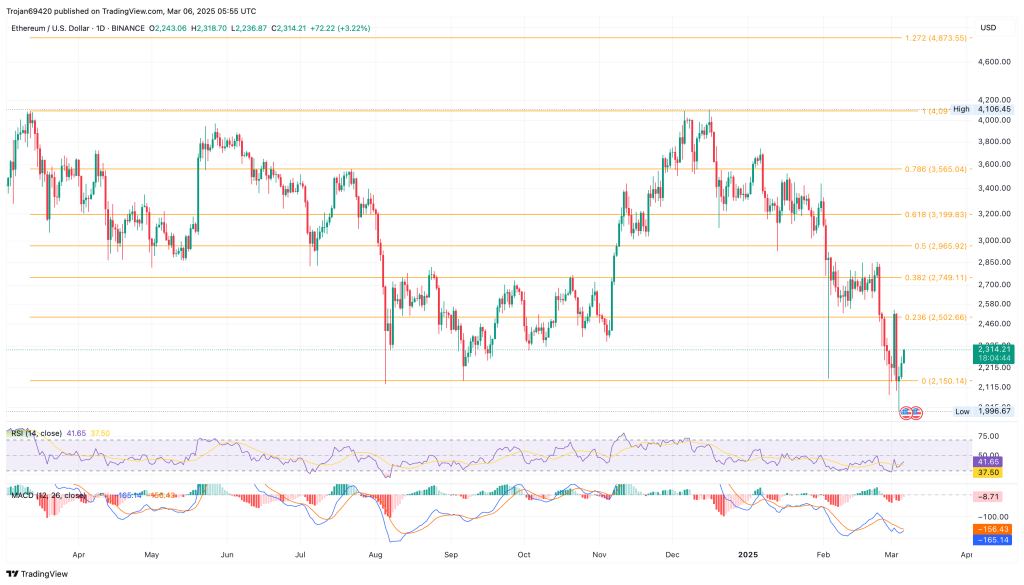Click the green current price tag with countdown 18:04:44
1024x585 pixels.
(x=993, y=354)
